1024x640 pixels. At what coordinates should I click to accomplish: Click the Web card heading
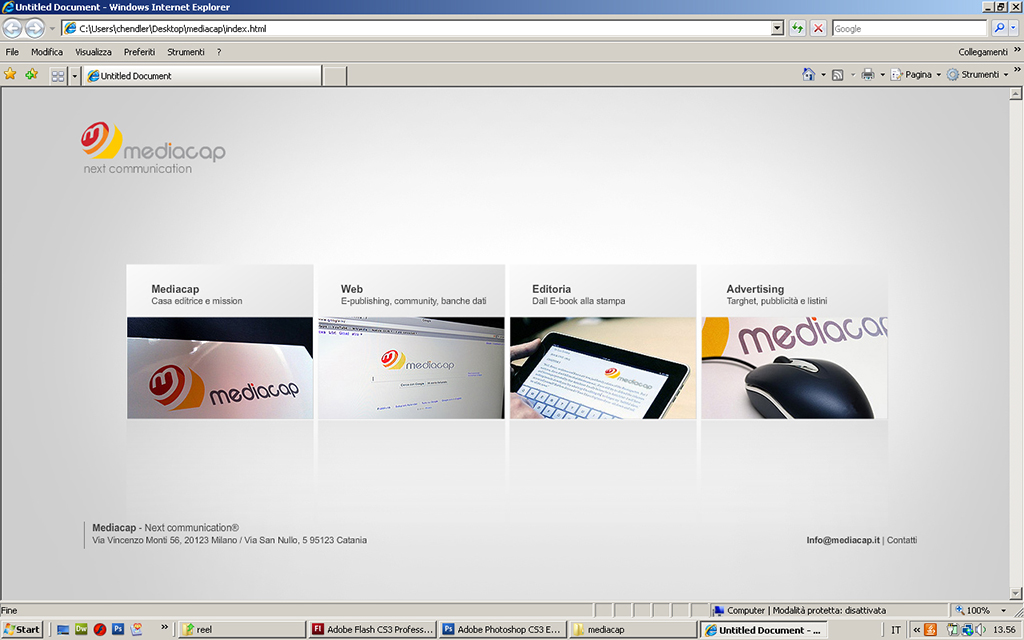351,289
